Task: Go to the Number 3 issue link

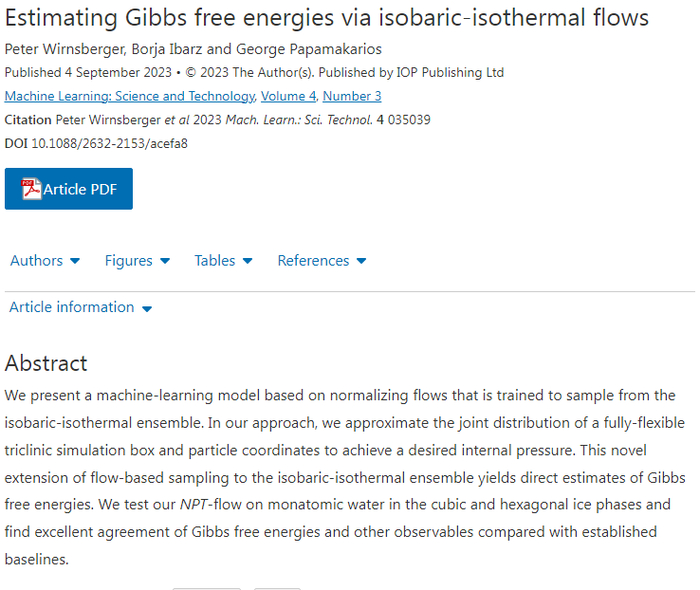Action: 351,97
